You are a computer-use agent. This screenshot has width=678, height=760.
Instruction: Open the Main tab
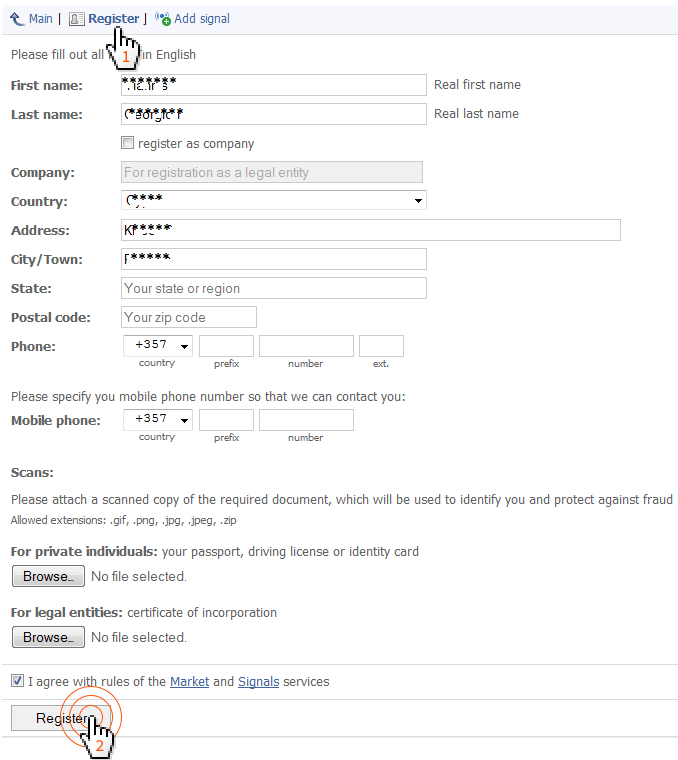(x=40, y=19)
